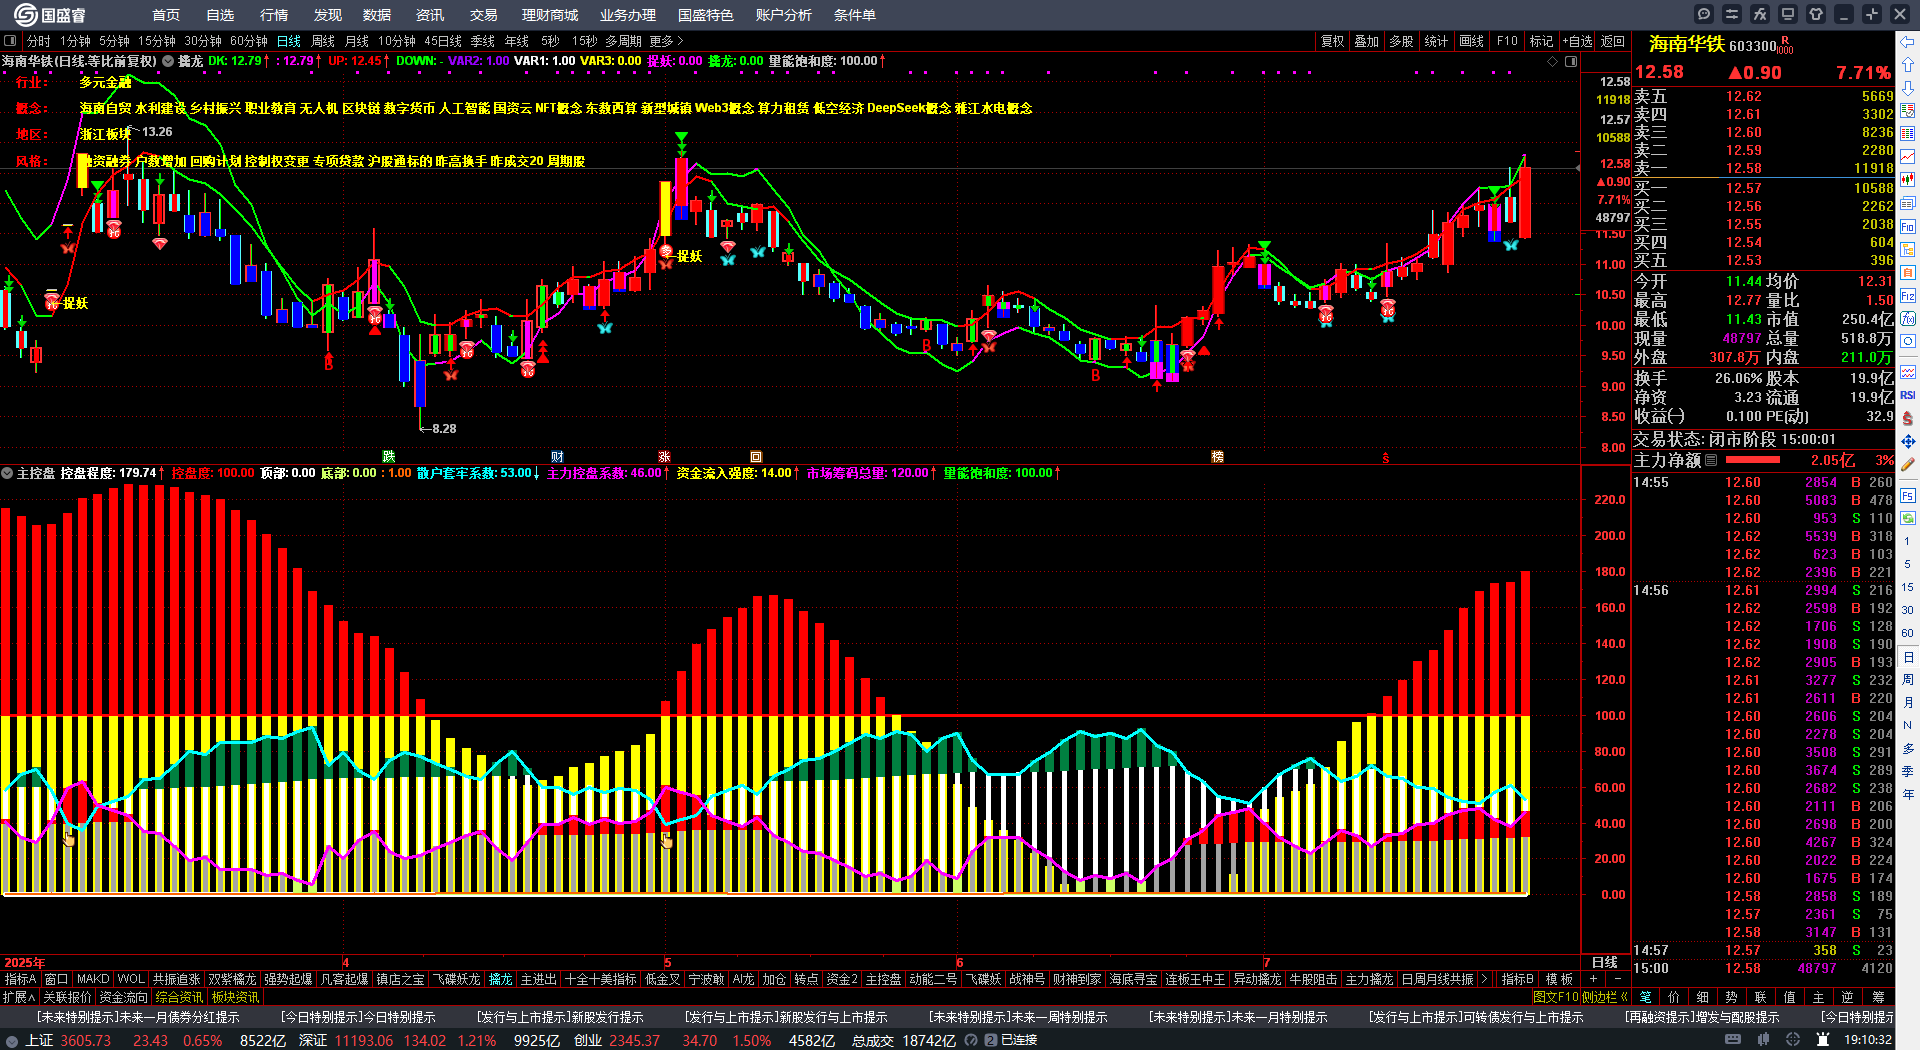Toggle the 价 price distribution tab
Image resolution: width=1920 pixels, height=1050 pixels.
coord(1674,997)
